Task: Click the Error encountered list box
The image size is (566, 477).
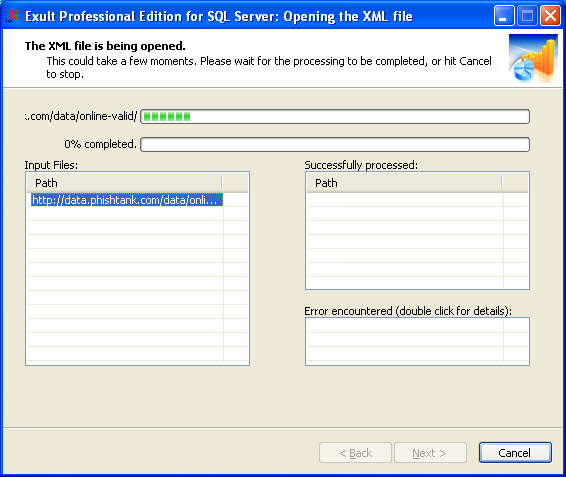Action: (x=417, y=341)
